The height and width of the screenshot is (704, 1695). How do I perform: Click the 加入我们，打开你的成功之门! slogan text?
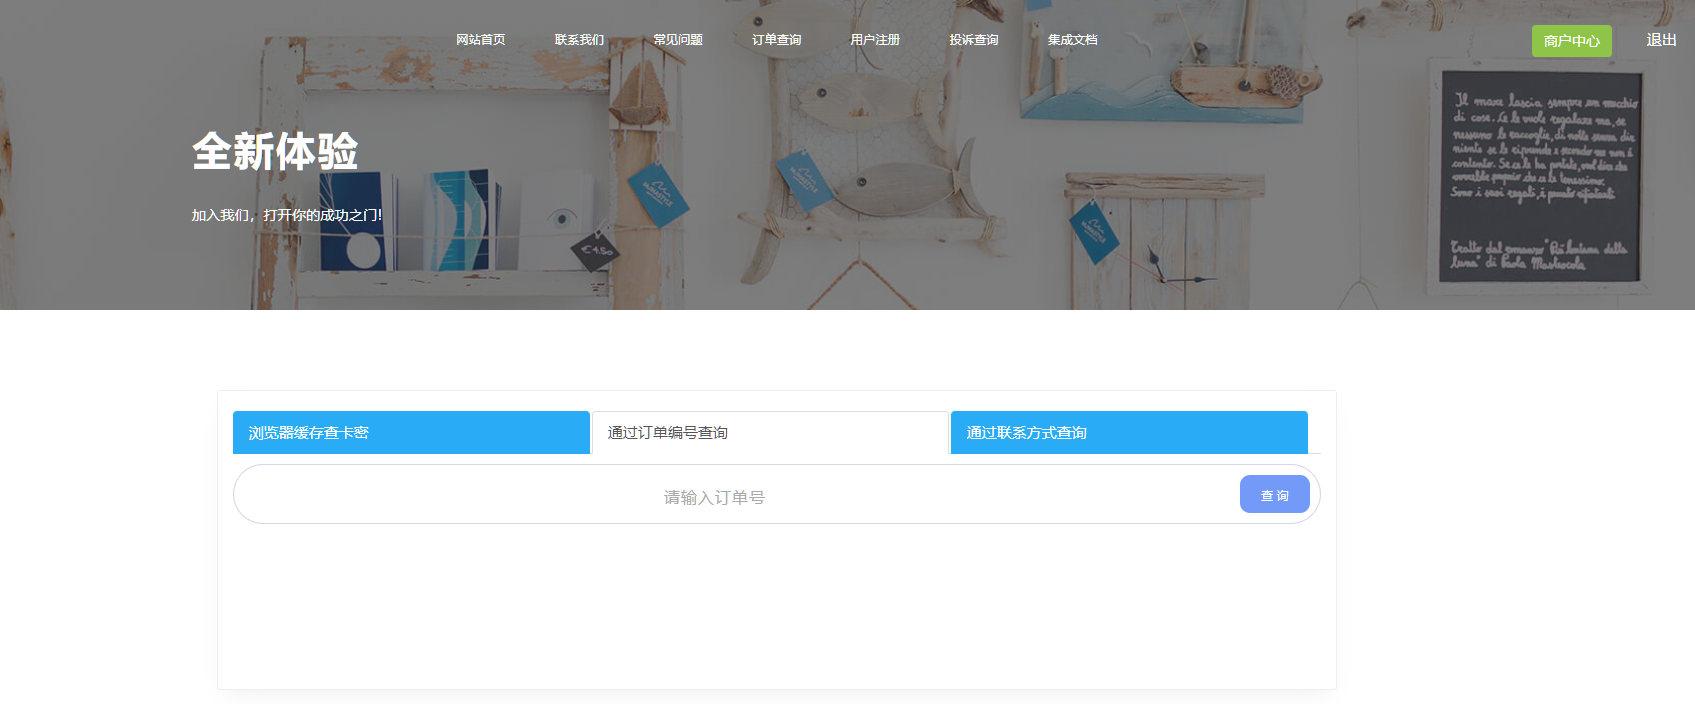click(x=287, y=215)
